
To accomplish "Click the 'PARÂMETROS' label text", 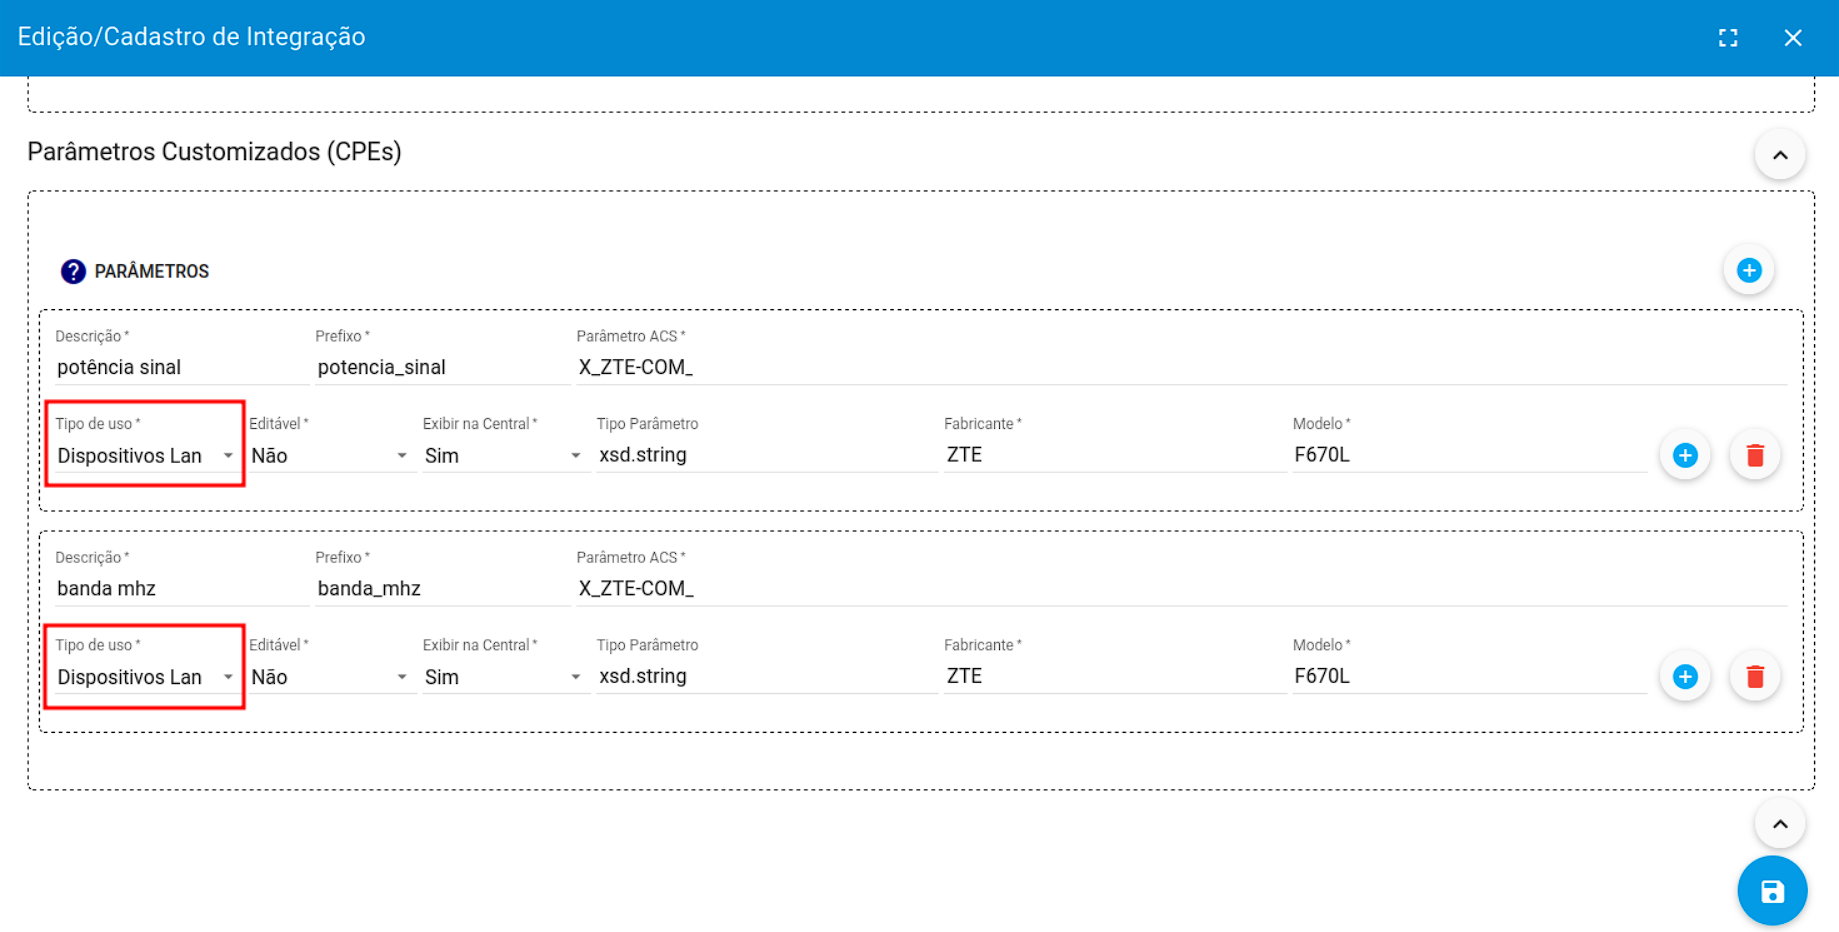I will [152, 271].
